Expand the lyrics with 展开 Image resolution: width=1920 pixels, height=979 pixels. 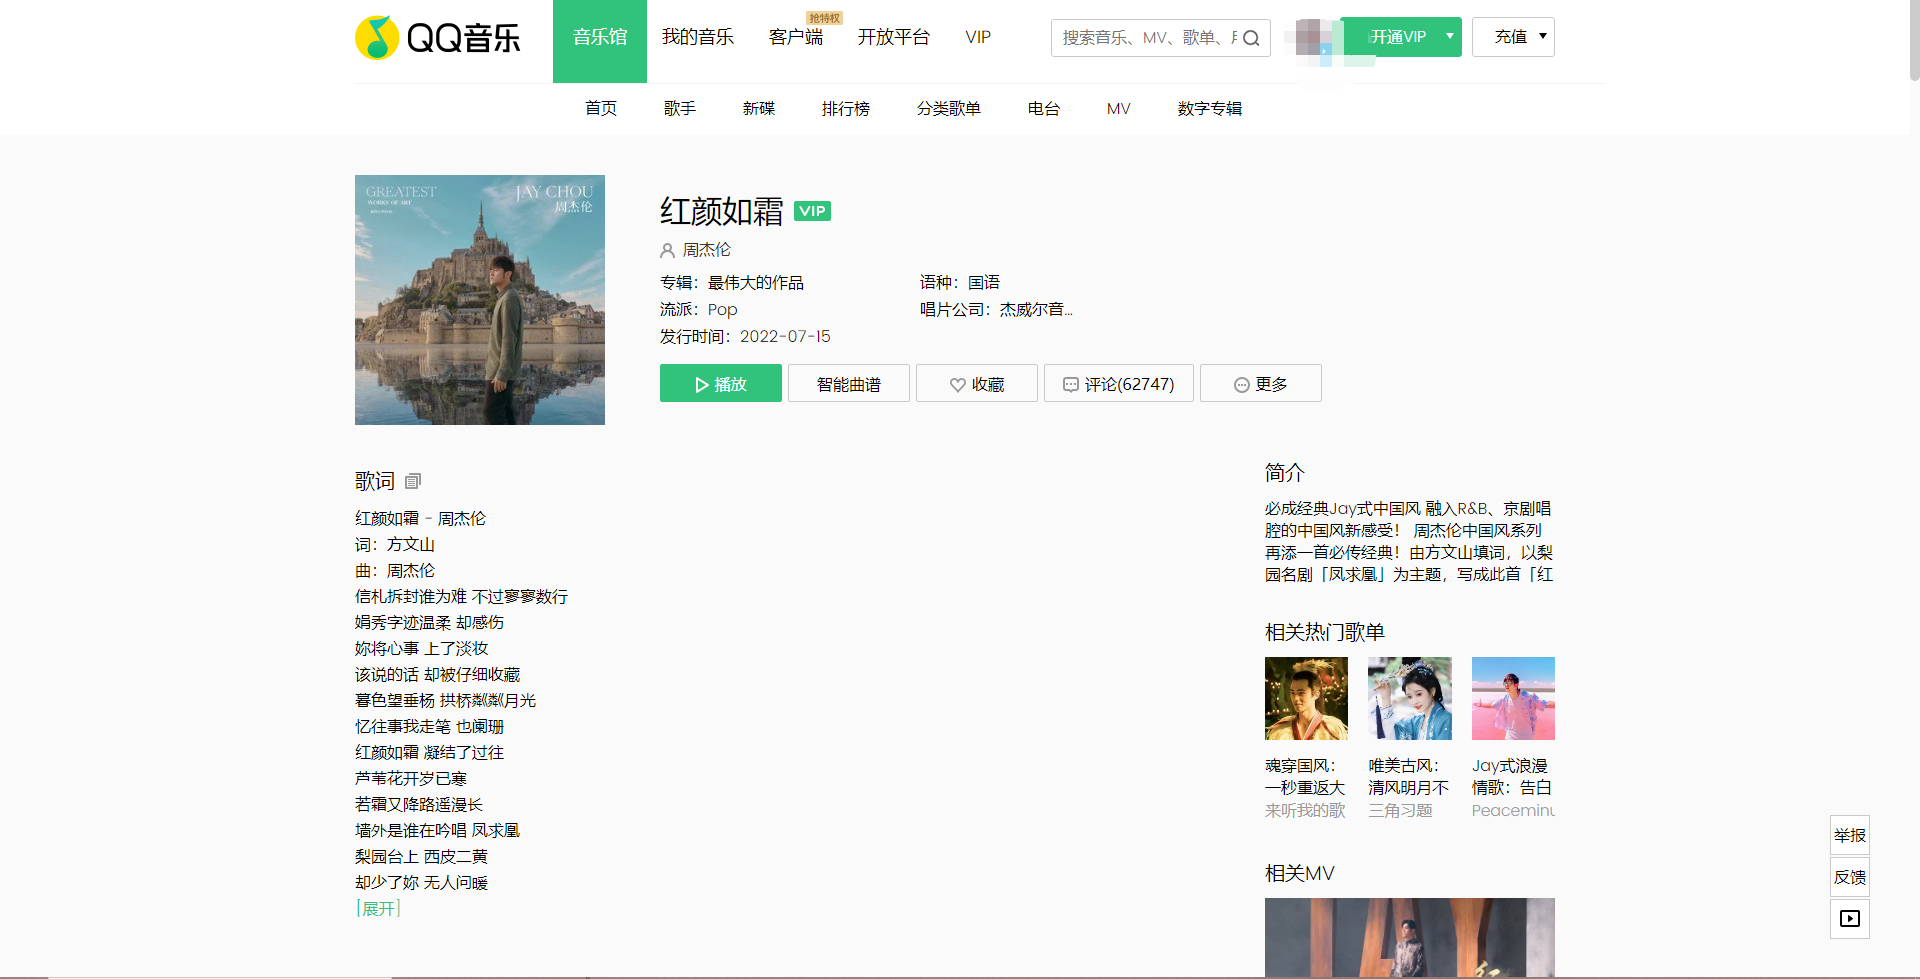point(377,908)
